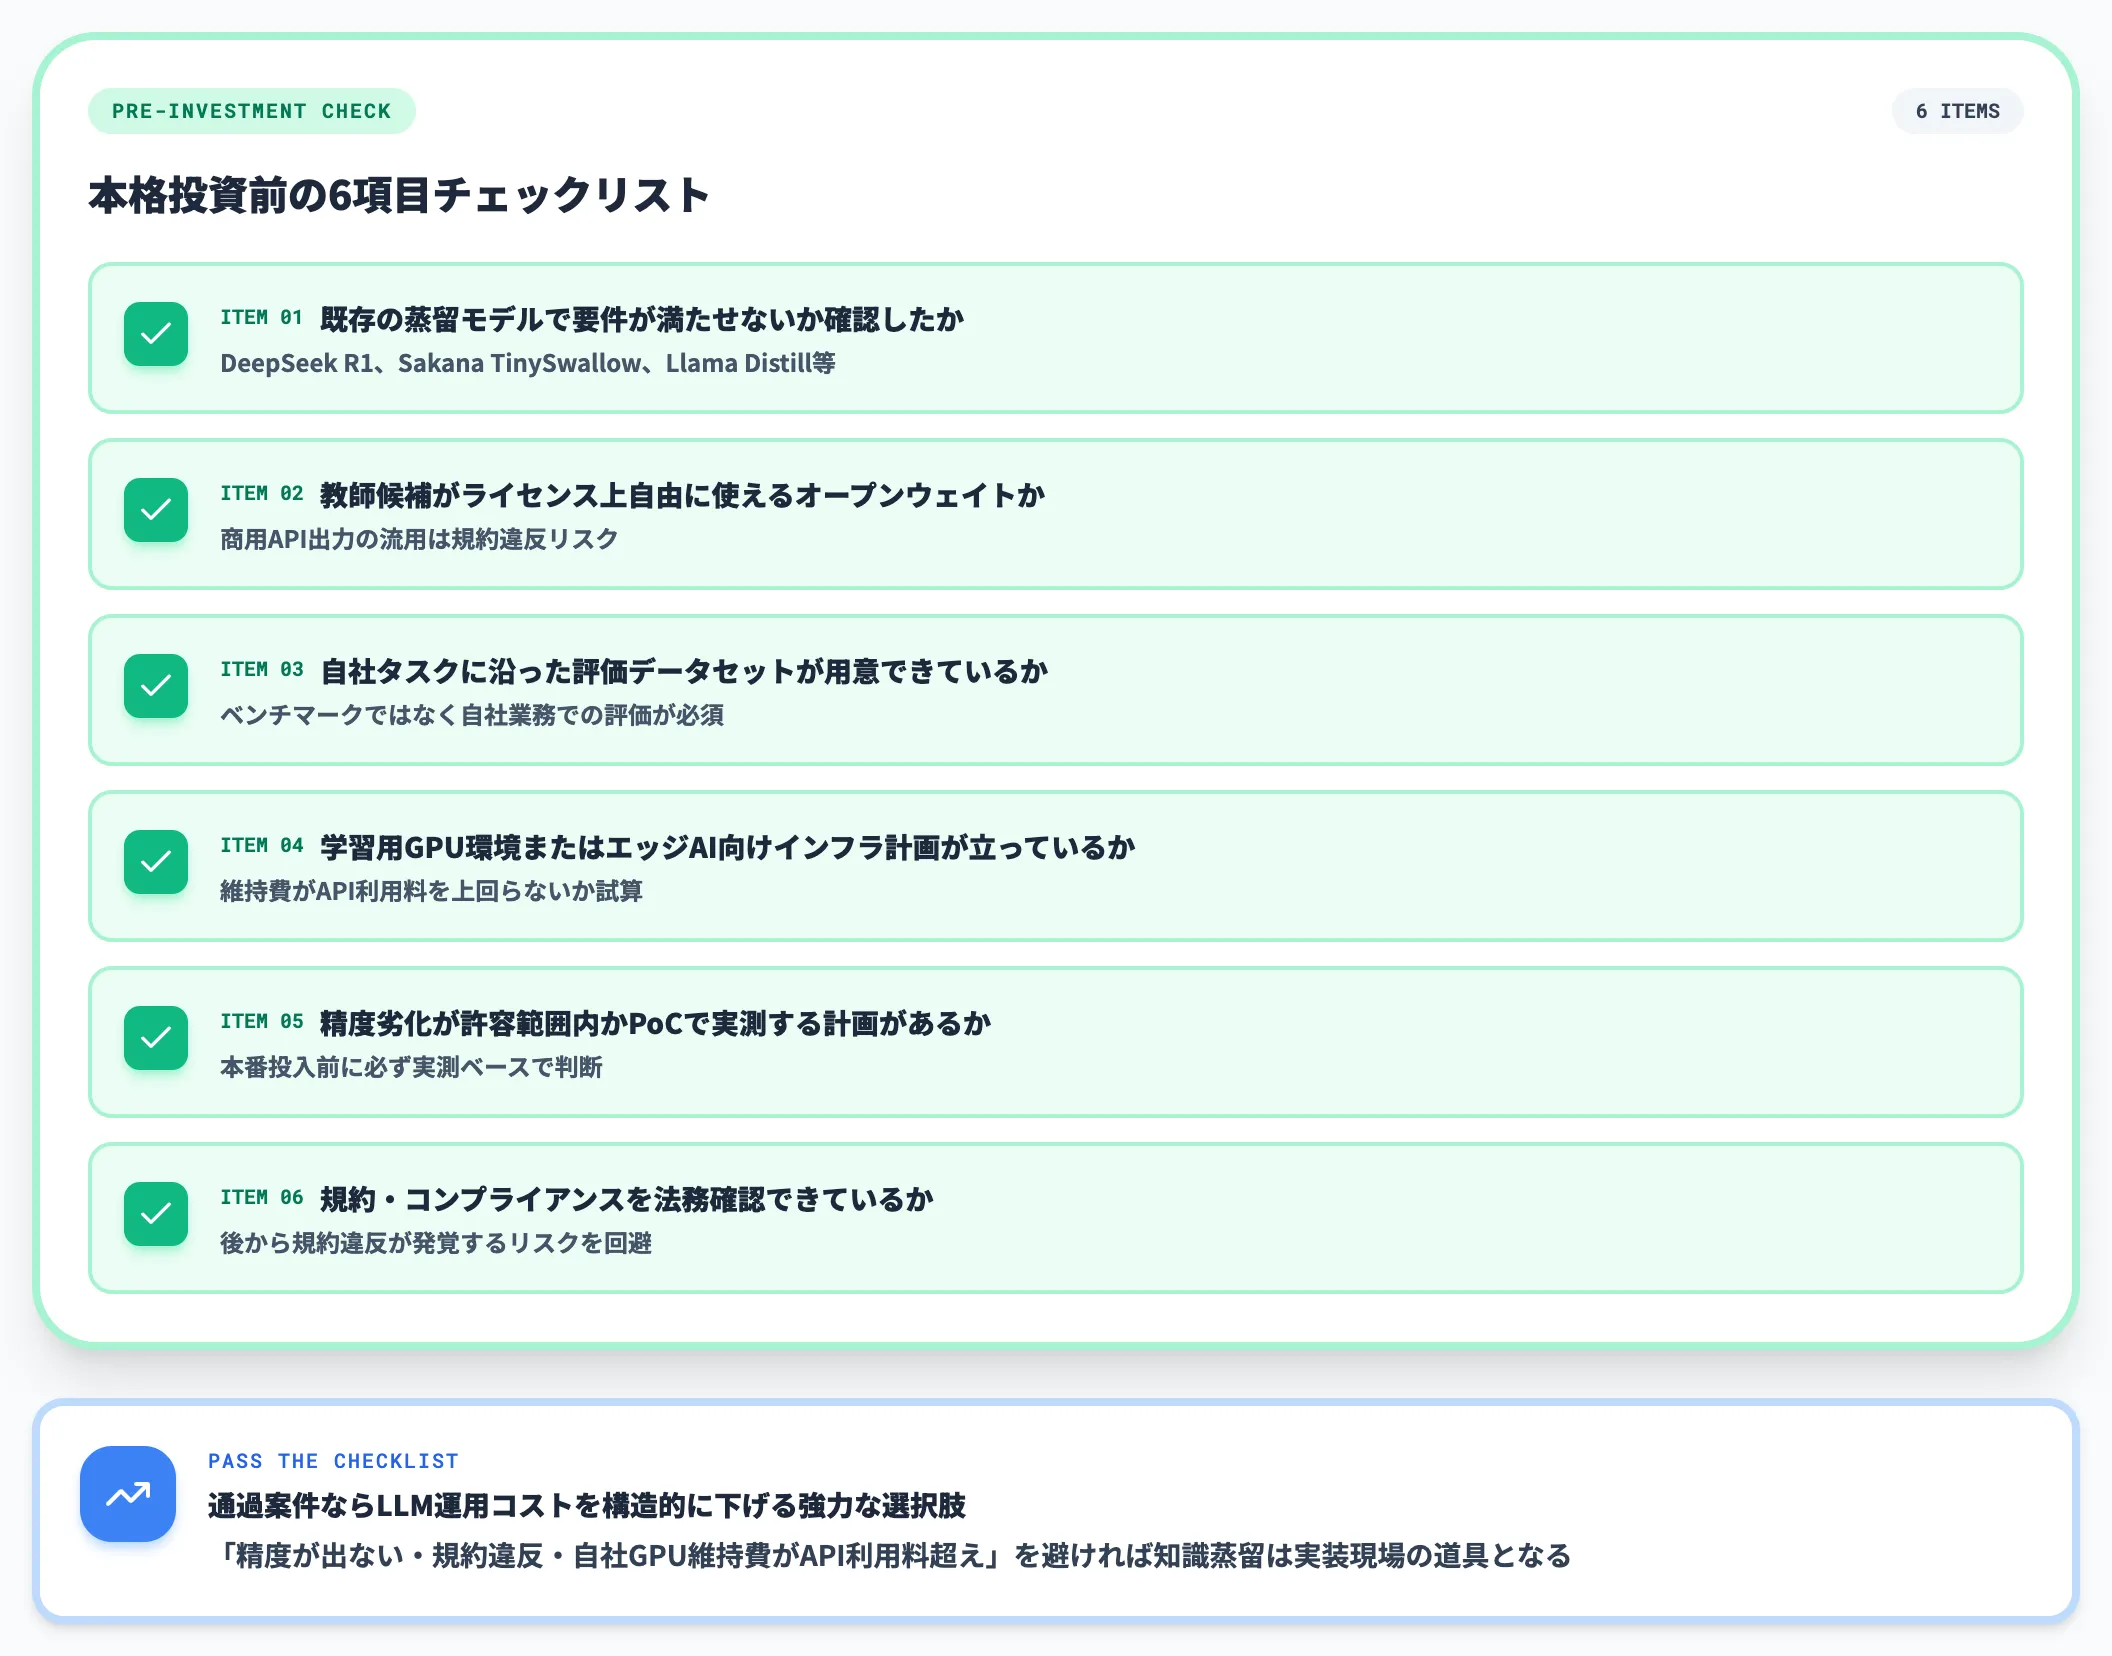Click the label ITEM 04
This screenshot has width=2112, height=1656.
tap(261, 846)
